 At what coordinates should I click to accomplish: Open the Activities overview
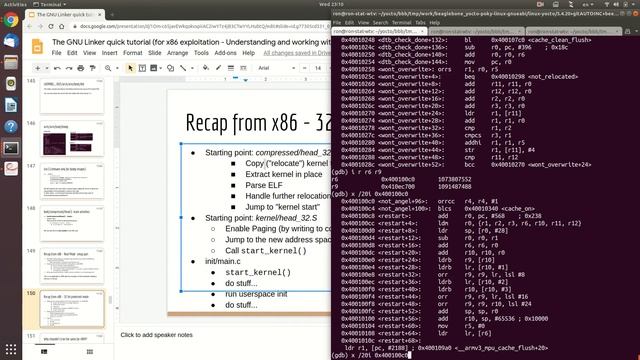(15, 4)
